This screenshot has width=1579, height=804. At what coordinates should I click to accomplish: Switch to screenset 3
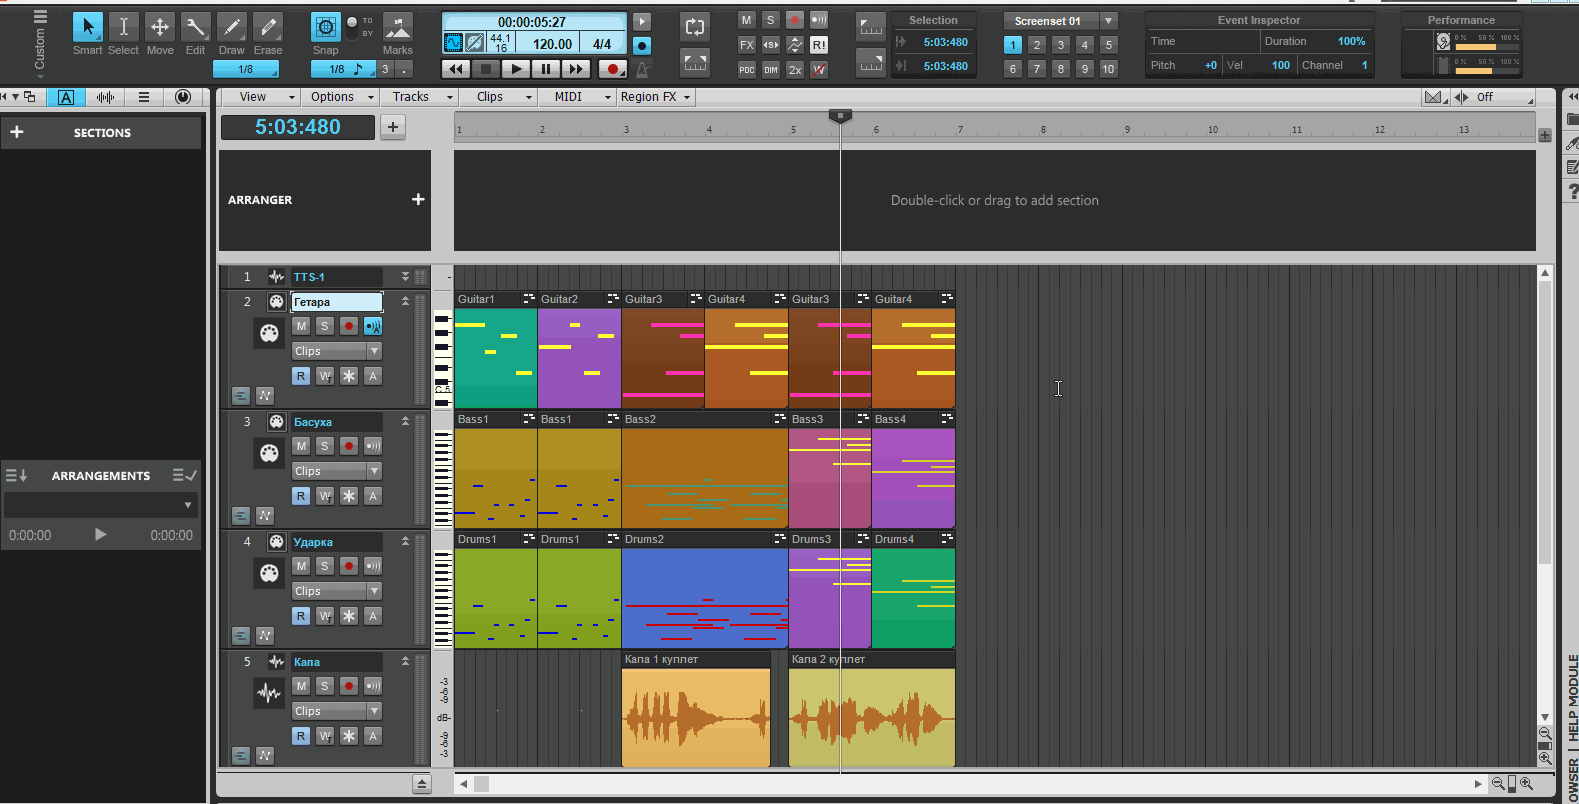1061,45
